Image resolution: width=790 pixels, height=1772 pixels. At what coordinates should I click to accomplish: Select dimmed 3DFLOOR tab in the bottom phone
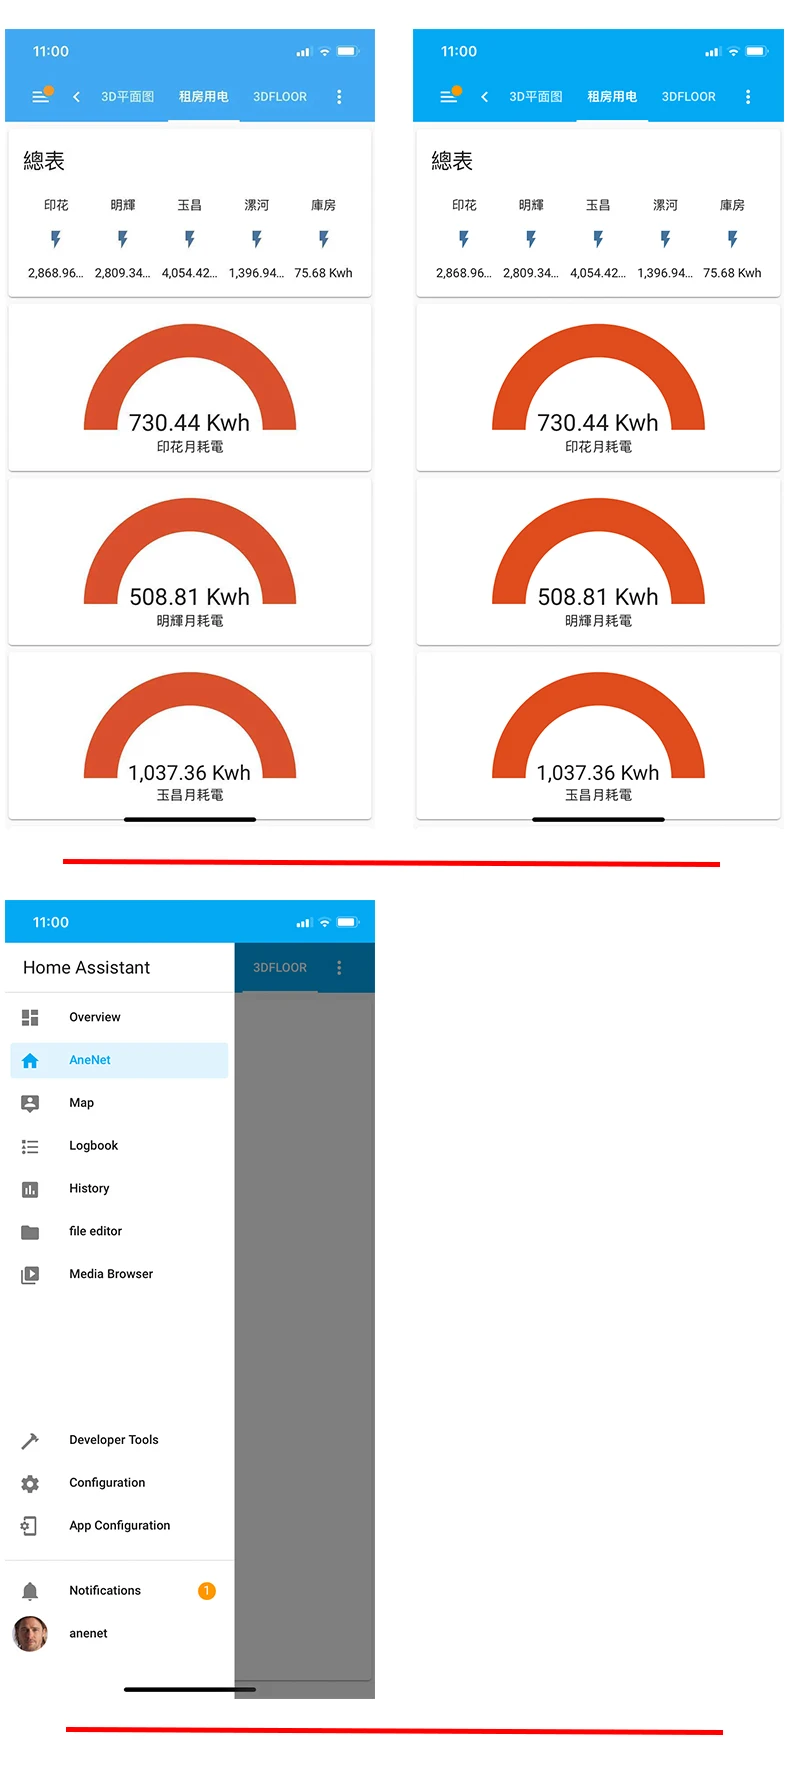click(x=280, y=968)
